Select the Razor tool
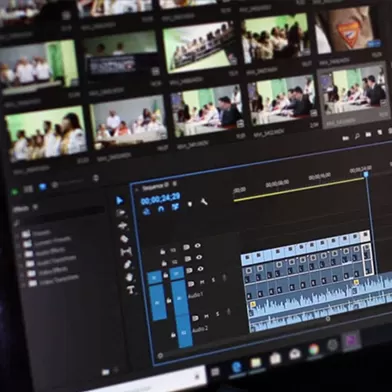392x392 pixels. 124,239
